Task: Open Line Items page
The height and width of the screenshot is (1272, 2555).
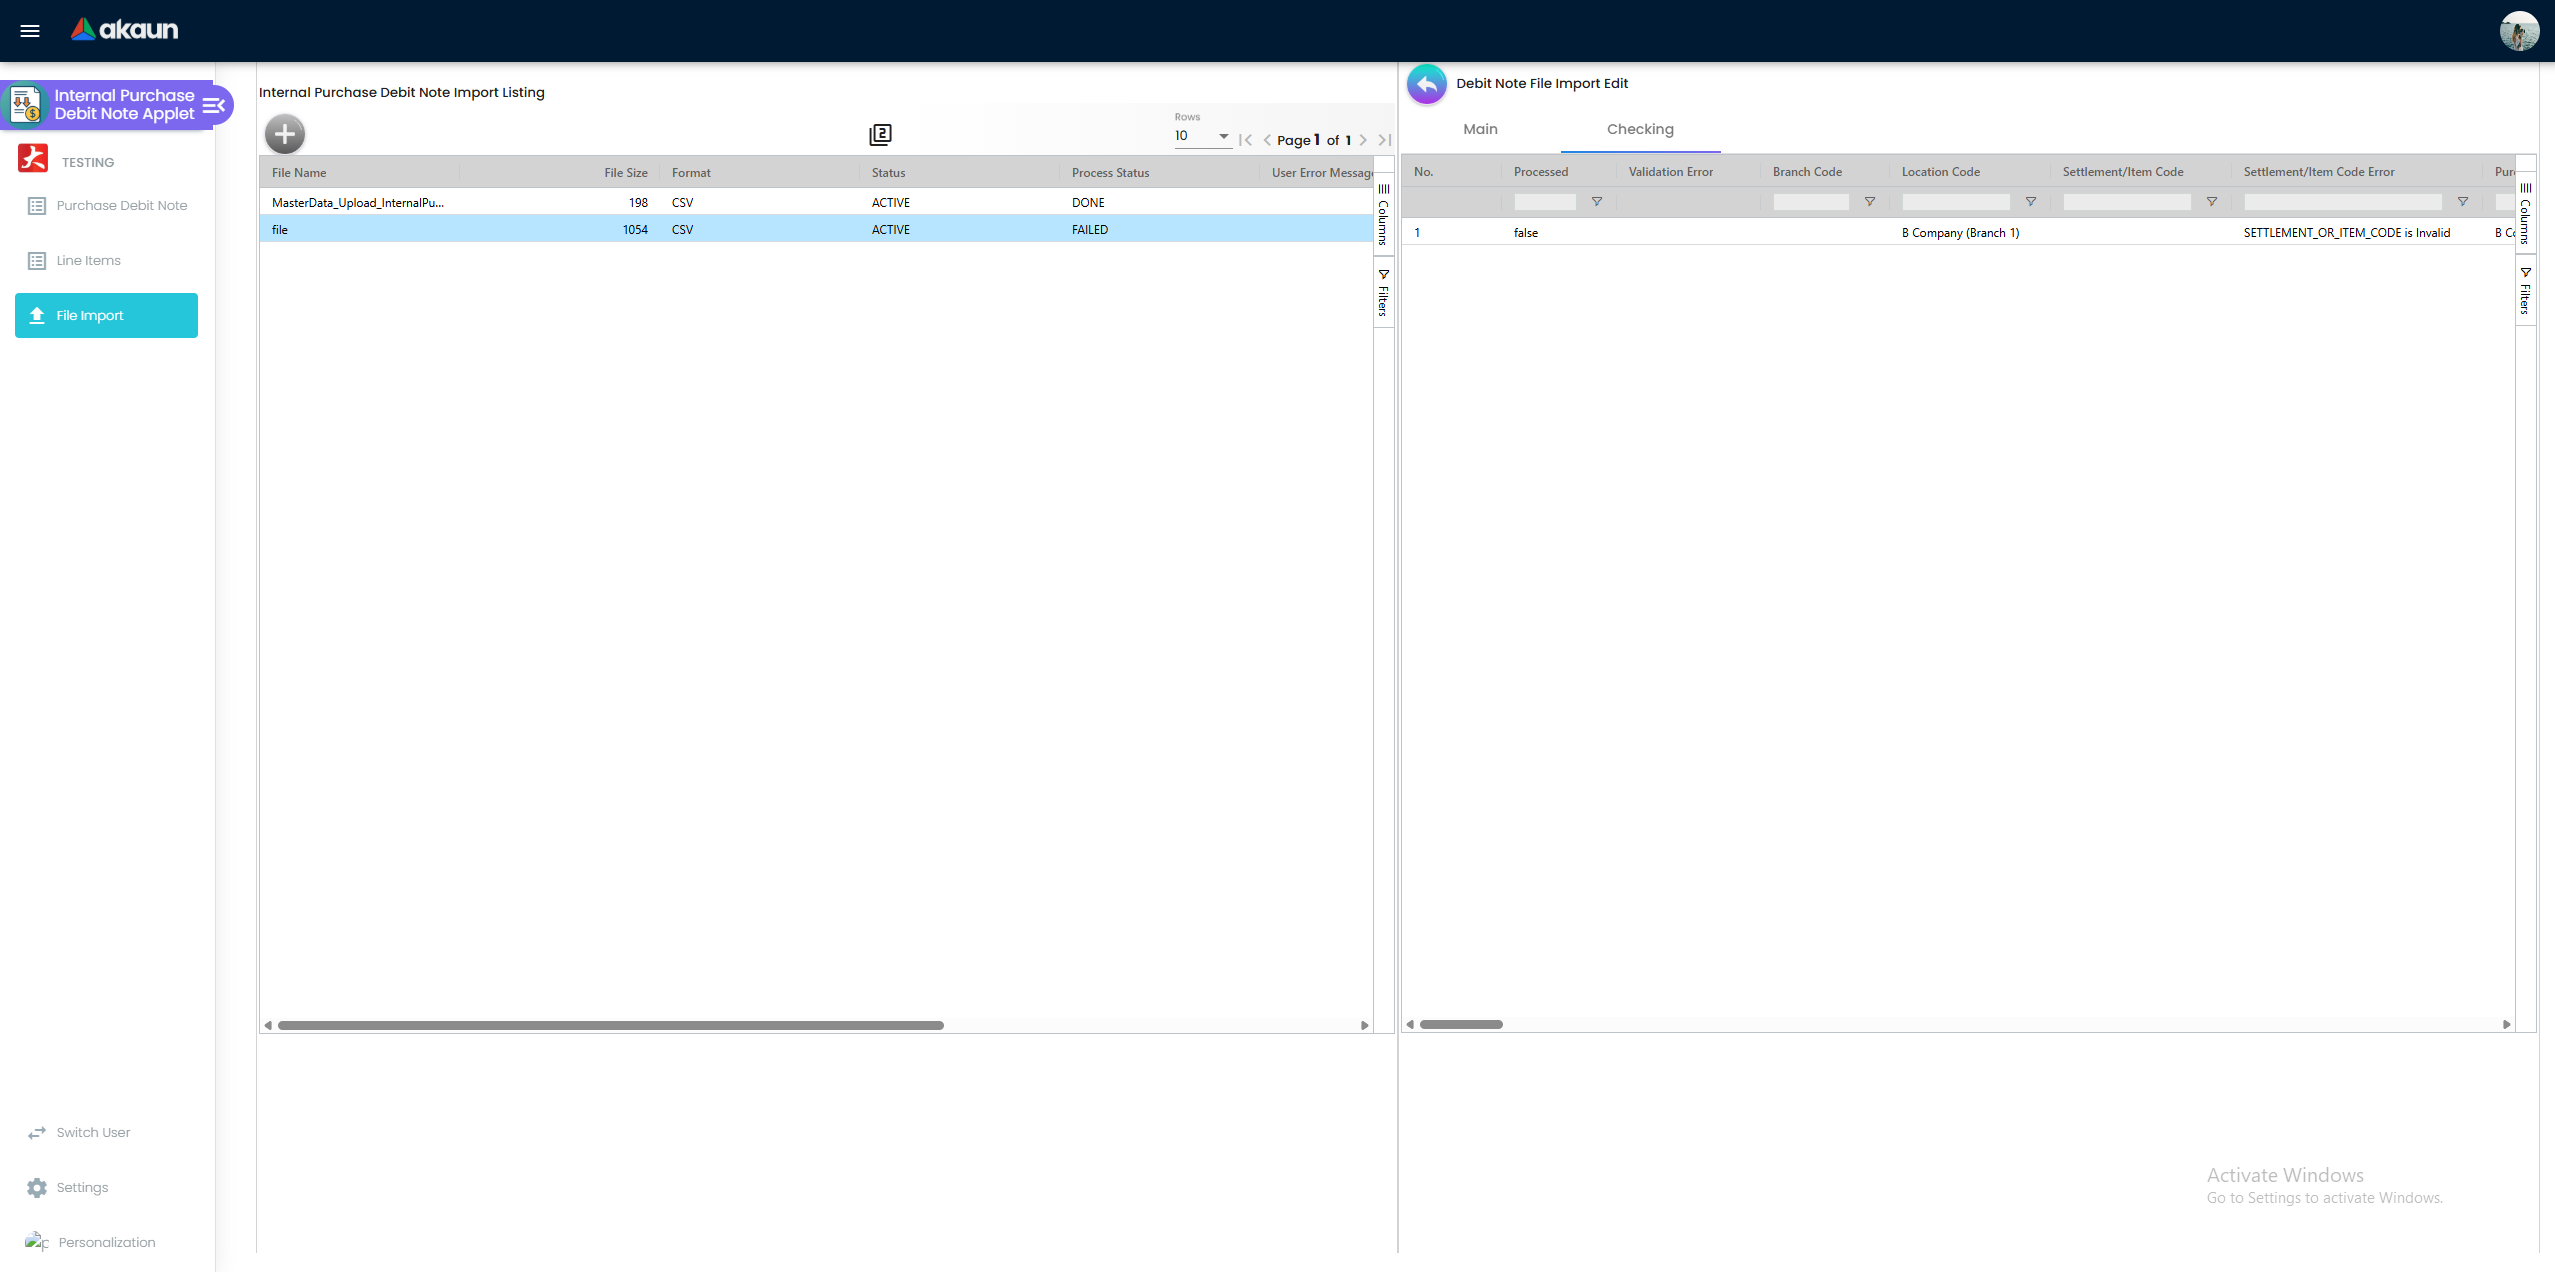Action: 107,261
